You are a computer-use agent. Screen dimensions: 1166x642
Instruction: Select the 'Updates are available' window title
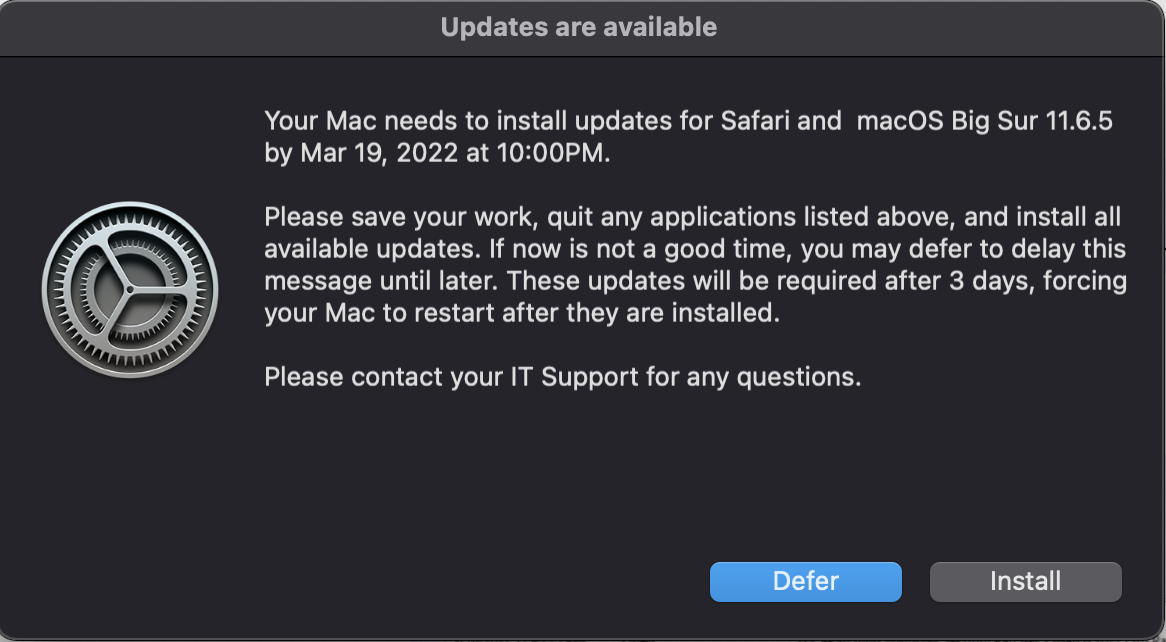pyautogui.click(x=579, y=27)
